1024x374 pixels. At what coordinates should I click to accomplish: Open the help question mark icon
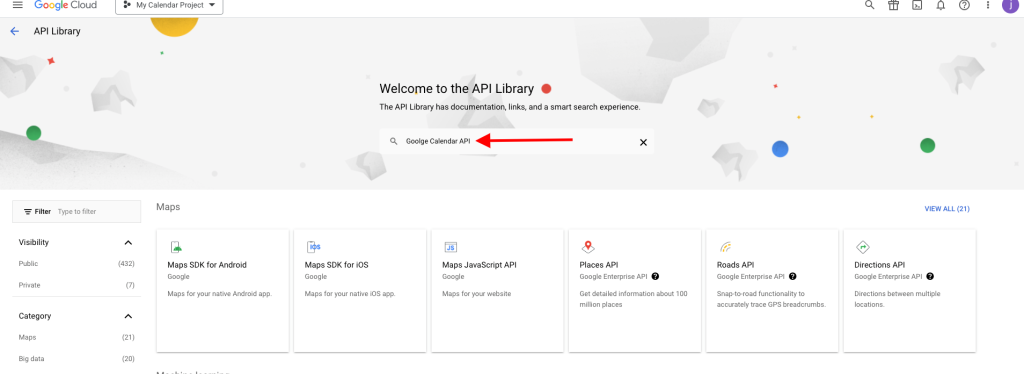964,5
